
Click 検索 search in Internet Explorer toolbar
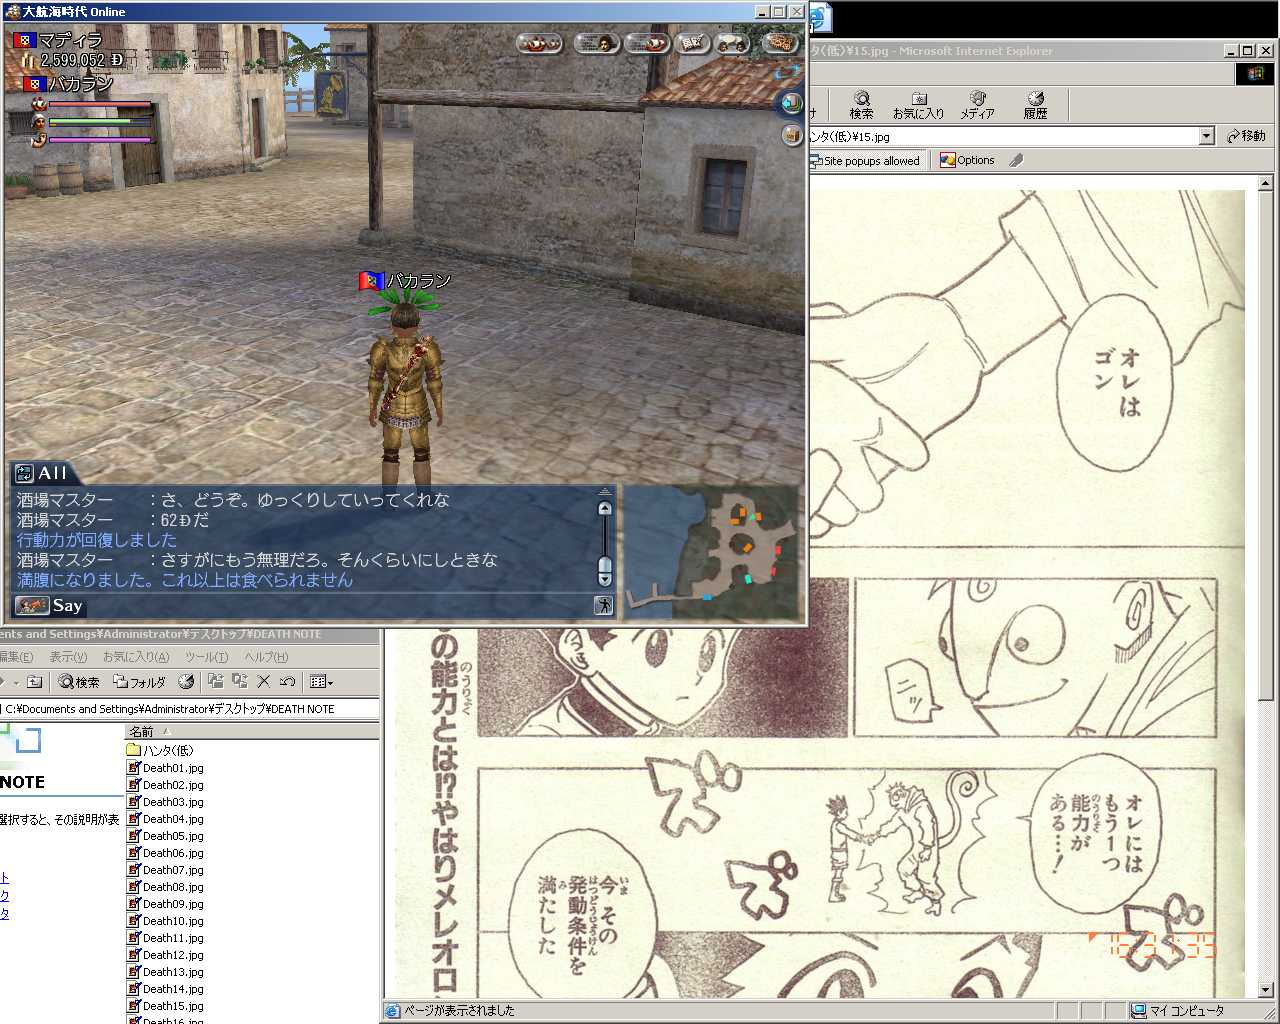coord(861,105)
